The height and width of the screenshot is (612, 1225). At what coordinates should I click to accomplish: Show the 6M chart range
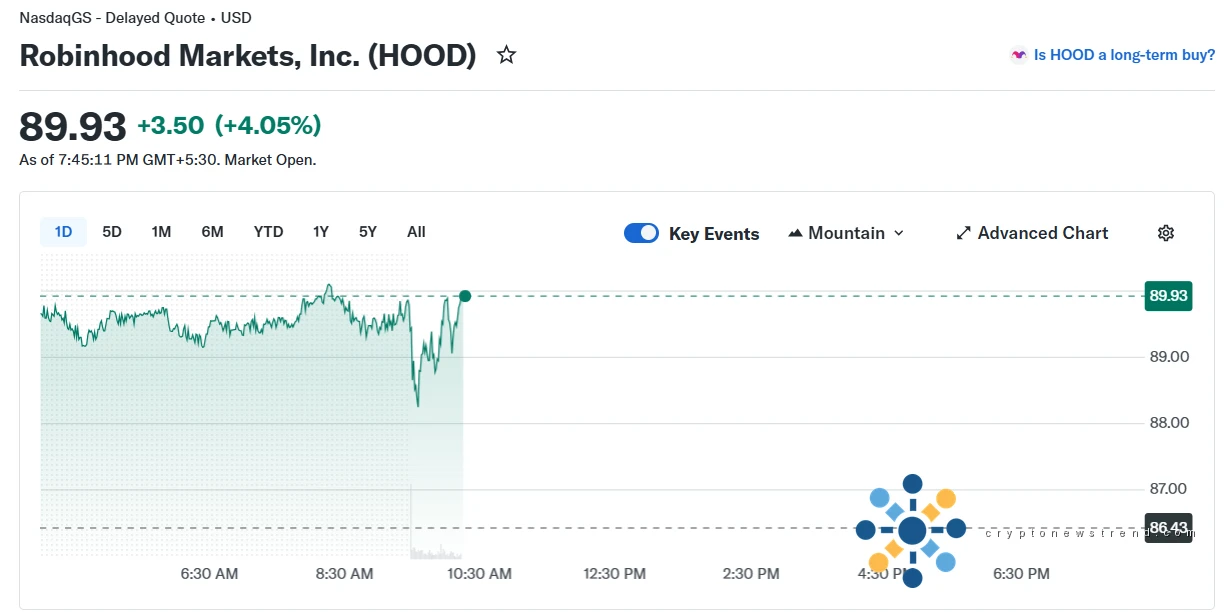pos(212,232)
